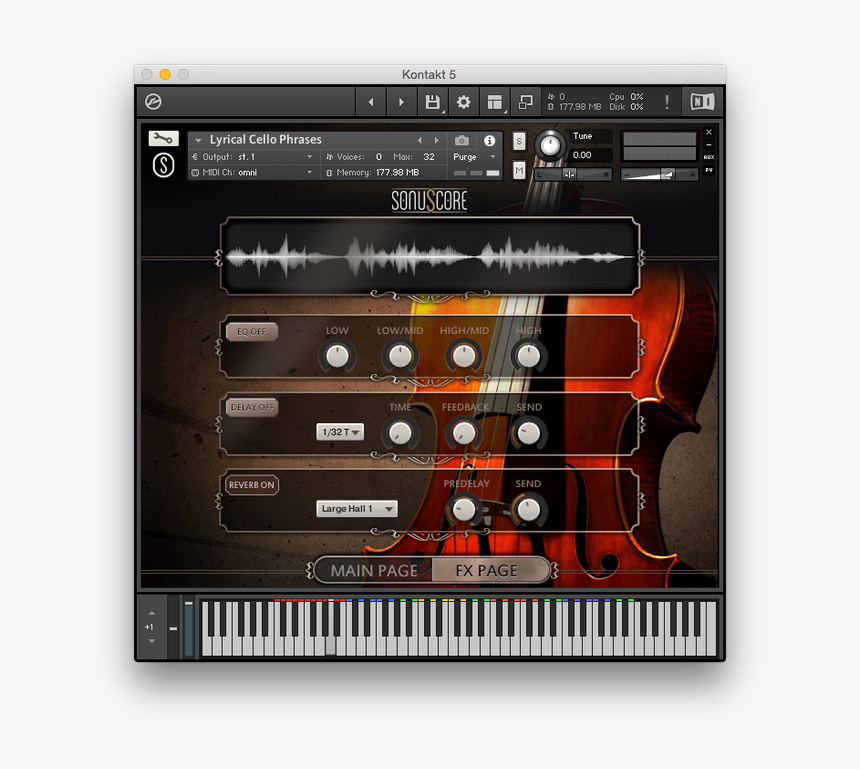
Task: Toggle the PV button
Action: tap(709, 170)
